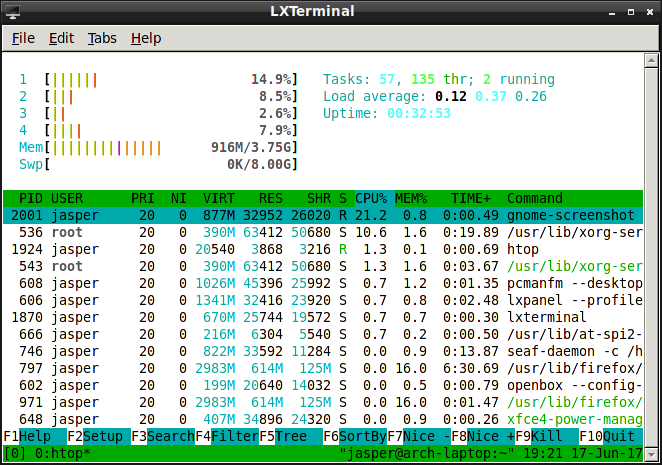Sort by the MEM% column header

pos(410,198)
